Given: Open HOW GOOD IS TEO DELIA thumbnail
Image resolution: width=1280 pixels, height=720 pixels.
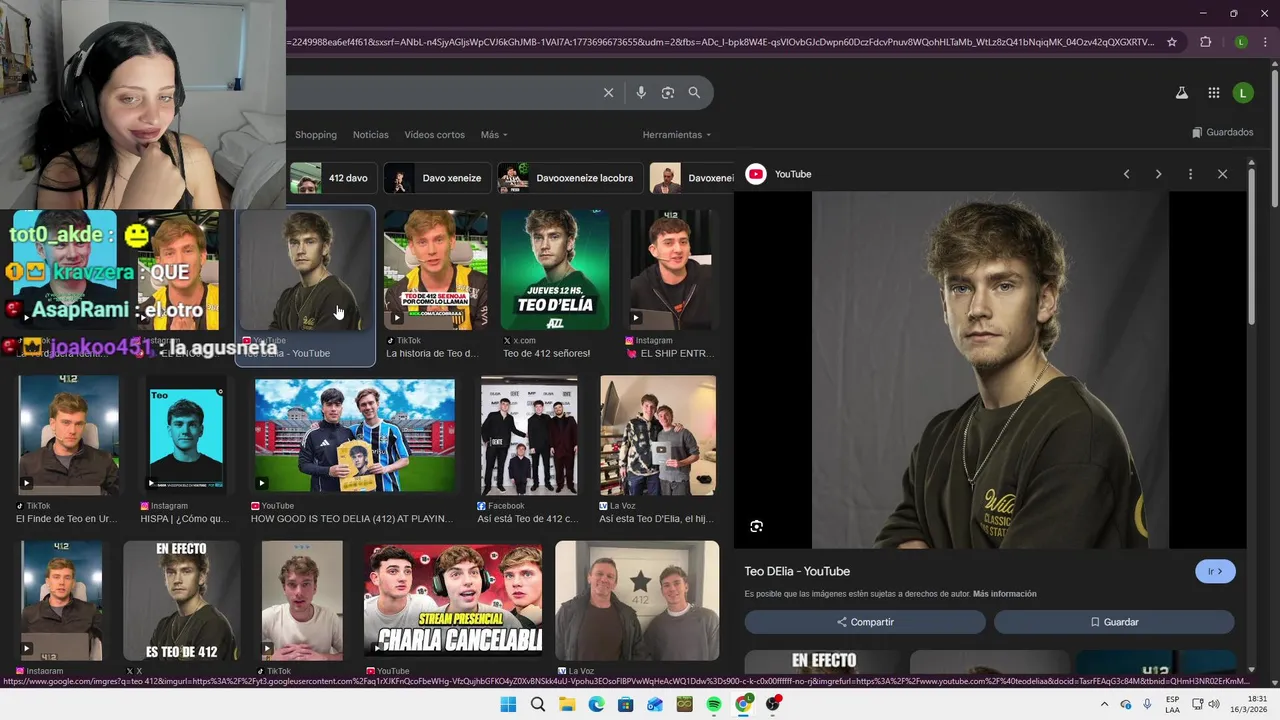Looking at the screenshot, I should pos(354,435).
